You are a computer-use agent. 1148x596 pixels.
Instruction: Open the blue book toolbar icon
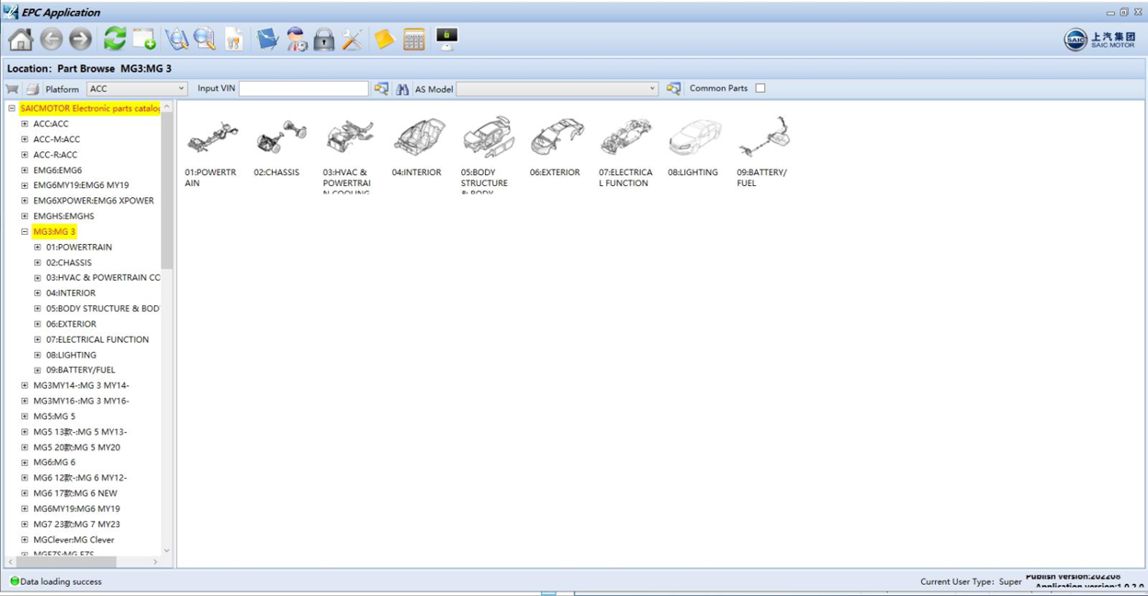click(x=267, y=39)
